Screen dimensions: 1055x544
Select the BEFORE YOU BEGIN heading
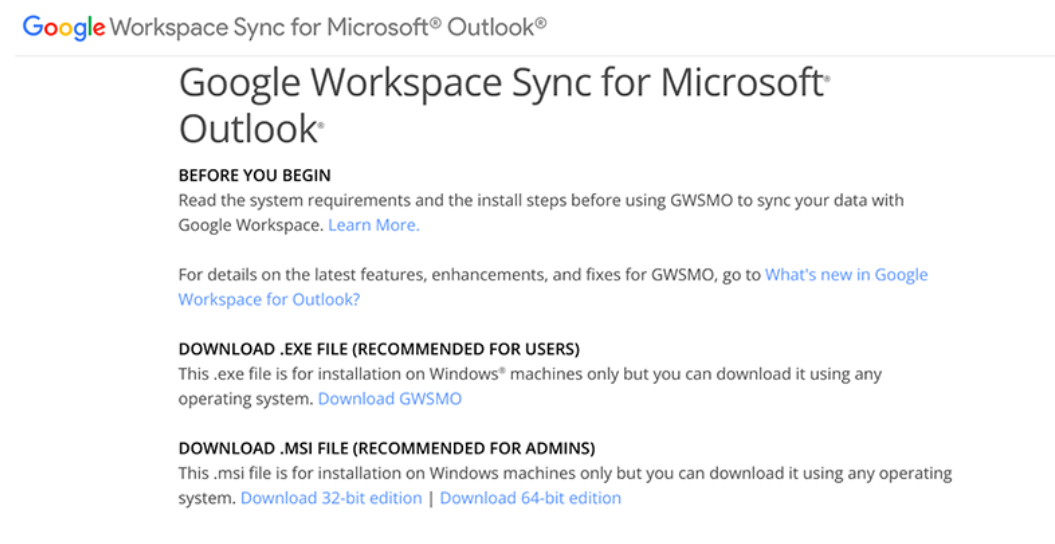pos(254,176)
